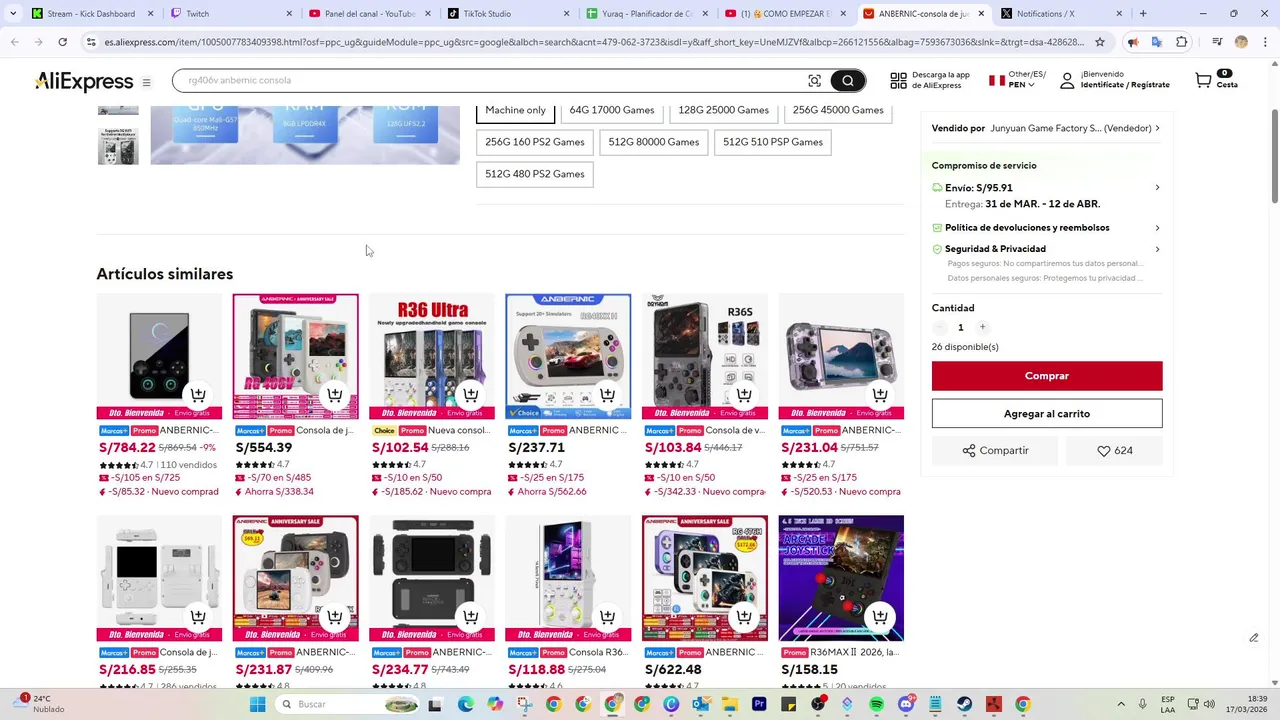Open the S/622.48 ANBERNIC product thumbnail
The image size is (1280, 720).
pos(704,579)
